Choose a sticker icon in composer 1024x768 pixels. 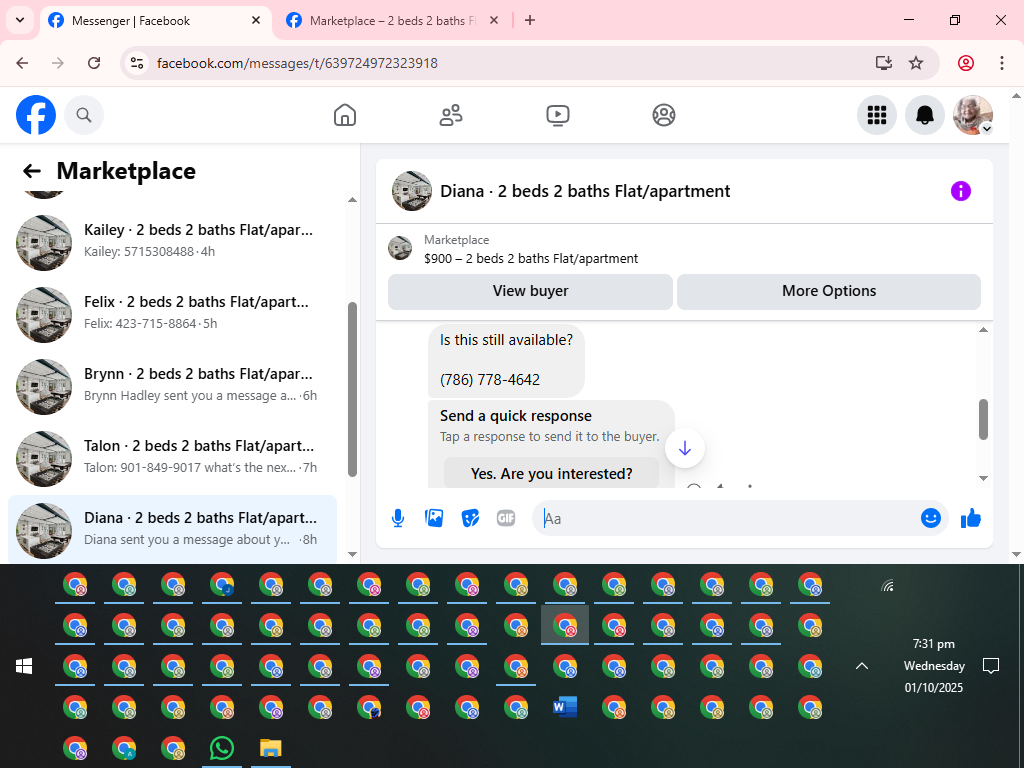[x=470, y=519]
